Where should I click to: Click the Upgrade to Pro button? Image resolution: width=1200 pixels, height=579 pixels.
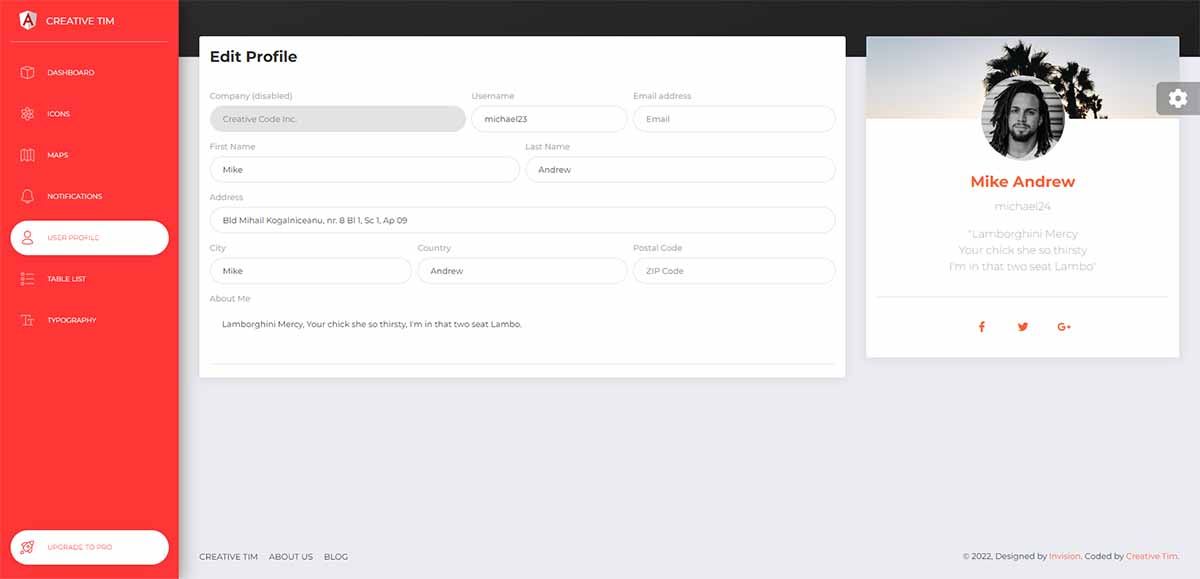point(89,547)
